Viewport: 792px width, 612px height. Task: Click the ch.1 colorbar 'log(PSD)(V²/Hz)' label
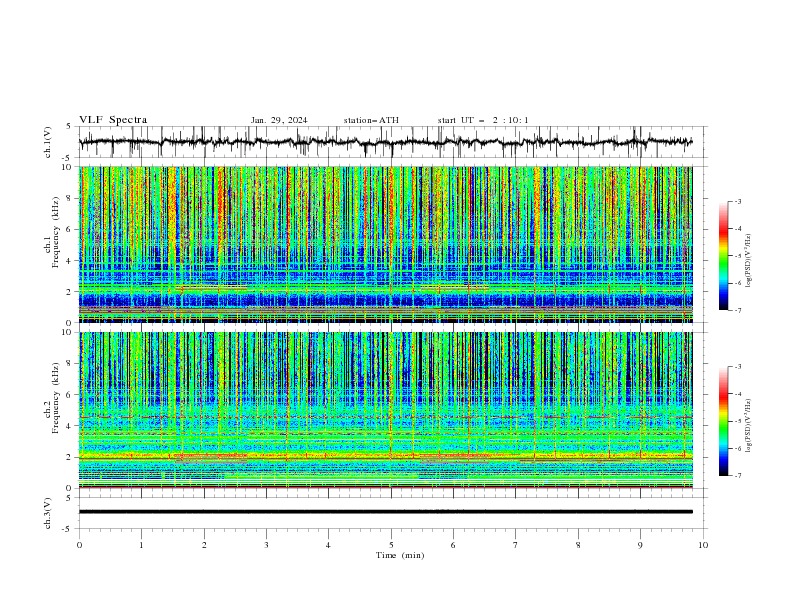(748, 261)
